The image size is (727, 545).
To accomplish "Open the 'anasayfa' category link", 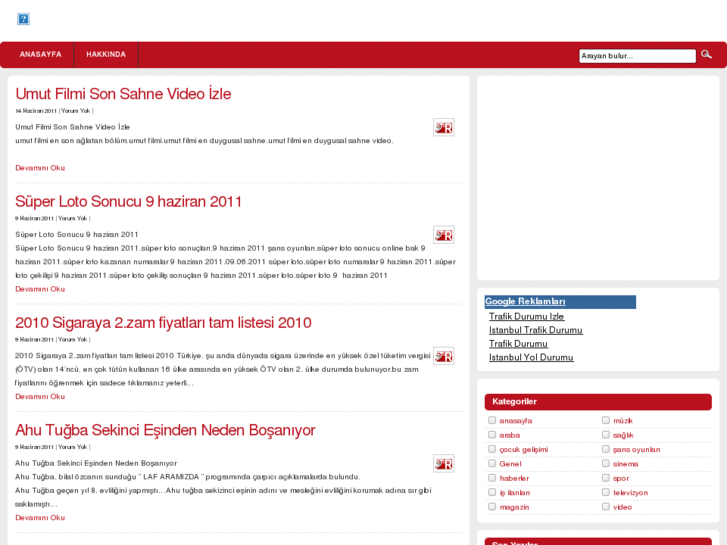I will click(x=516, y=421).
